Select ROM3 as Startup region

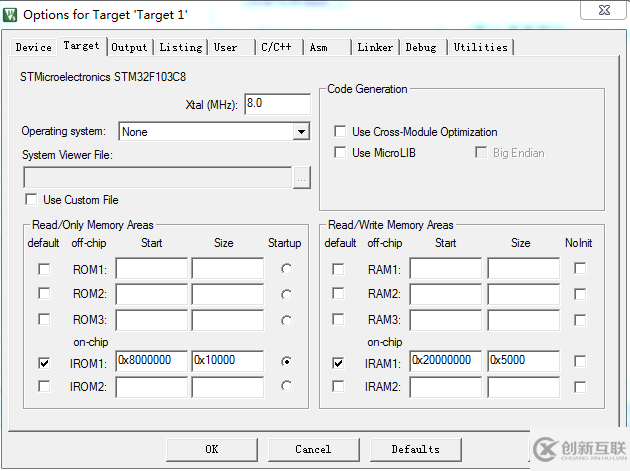pyautogui.click(x=286, y=321)
